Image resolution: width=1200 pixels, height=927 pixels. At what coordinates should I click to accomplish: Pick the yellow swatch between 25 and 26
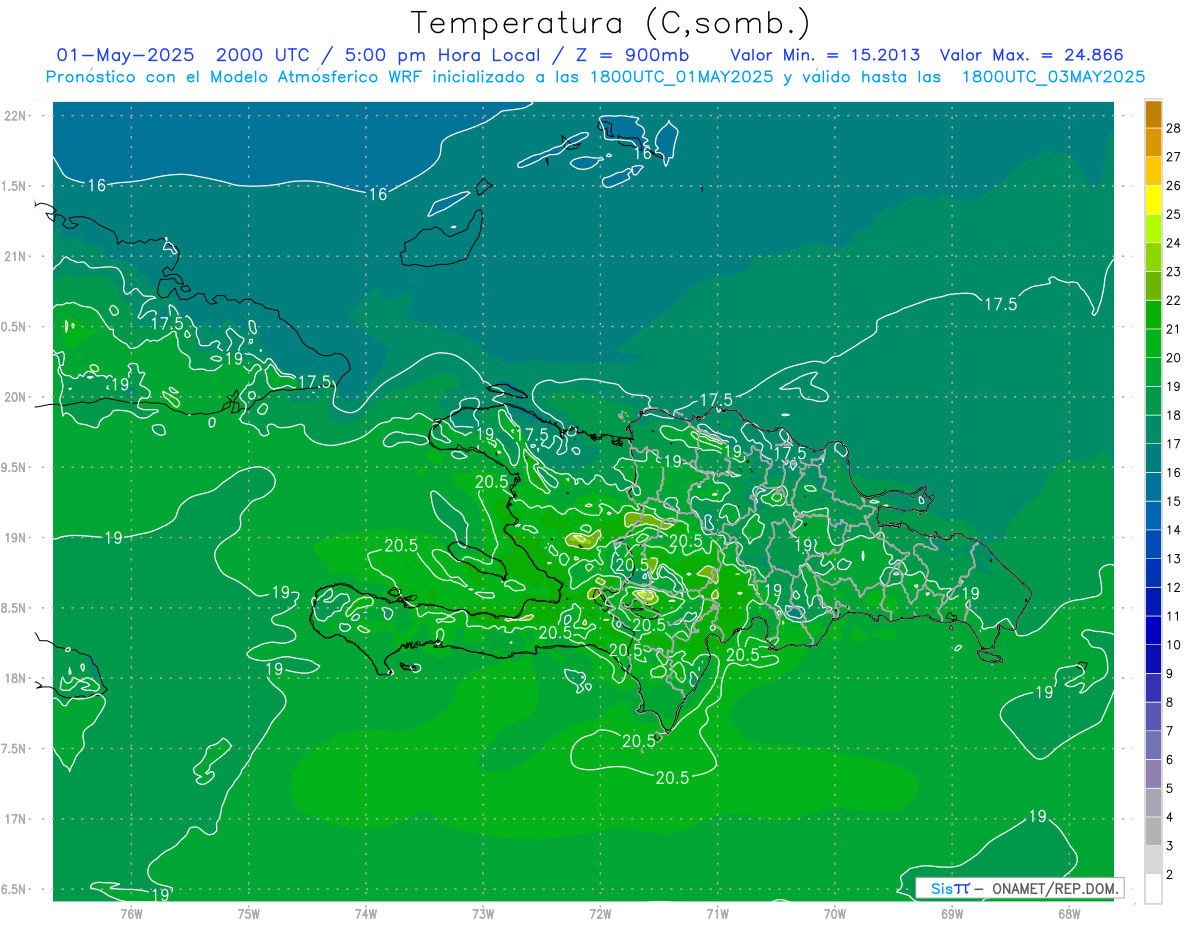pyautogui.click(x=1153, y=200)
